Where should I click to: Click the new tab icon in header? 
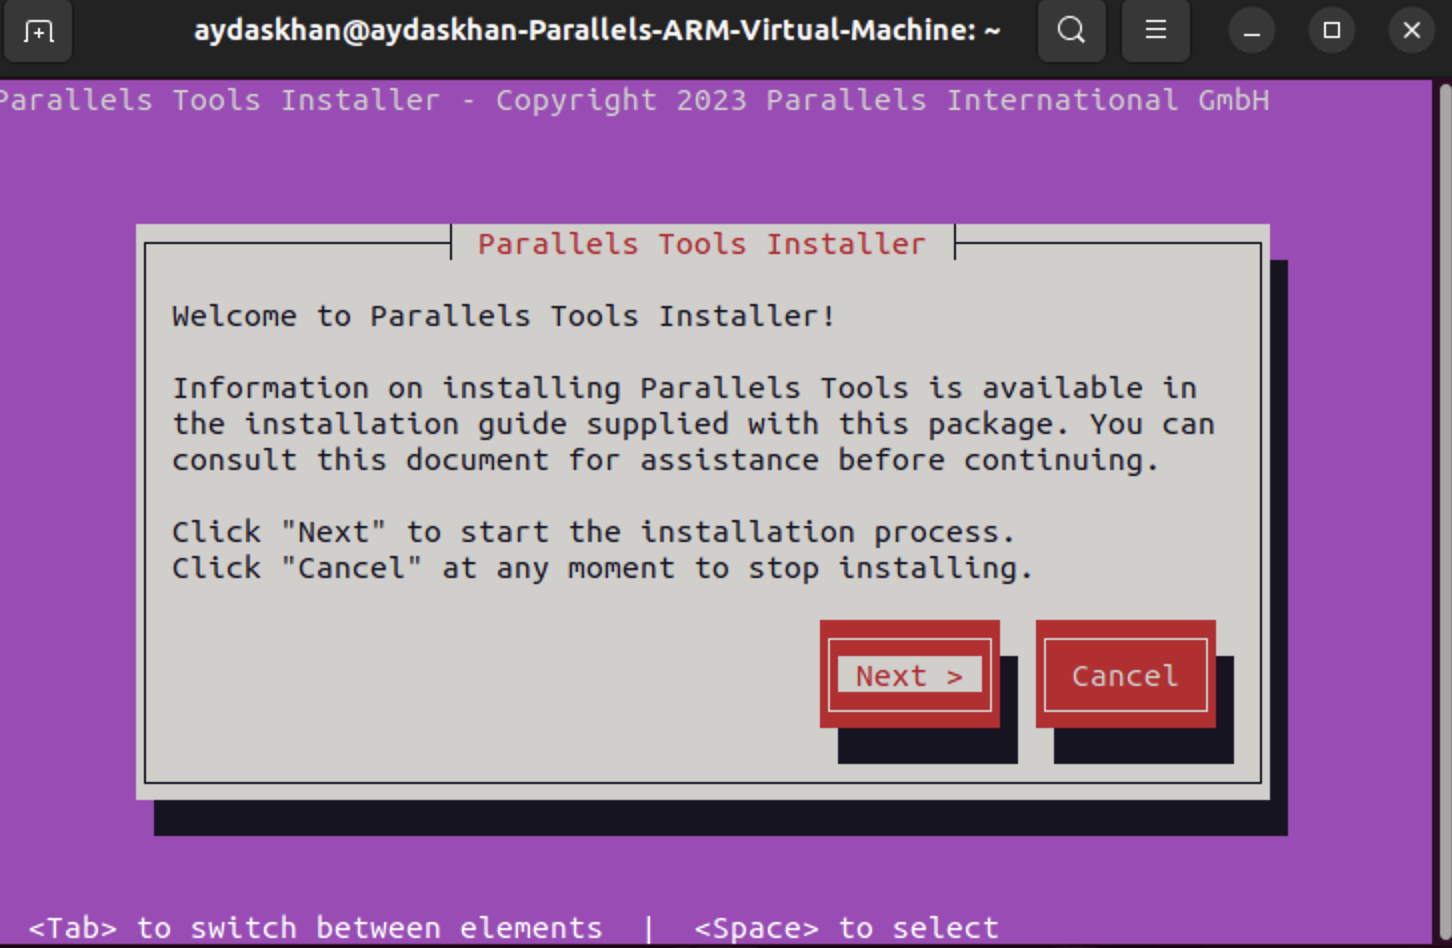(38, 31)
